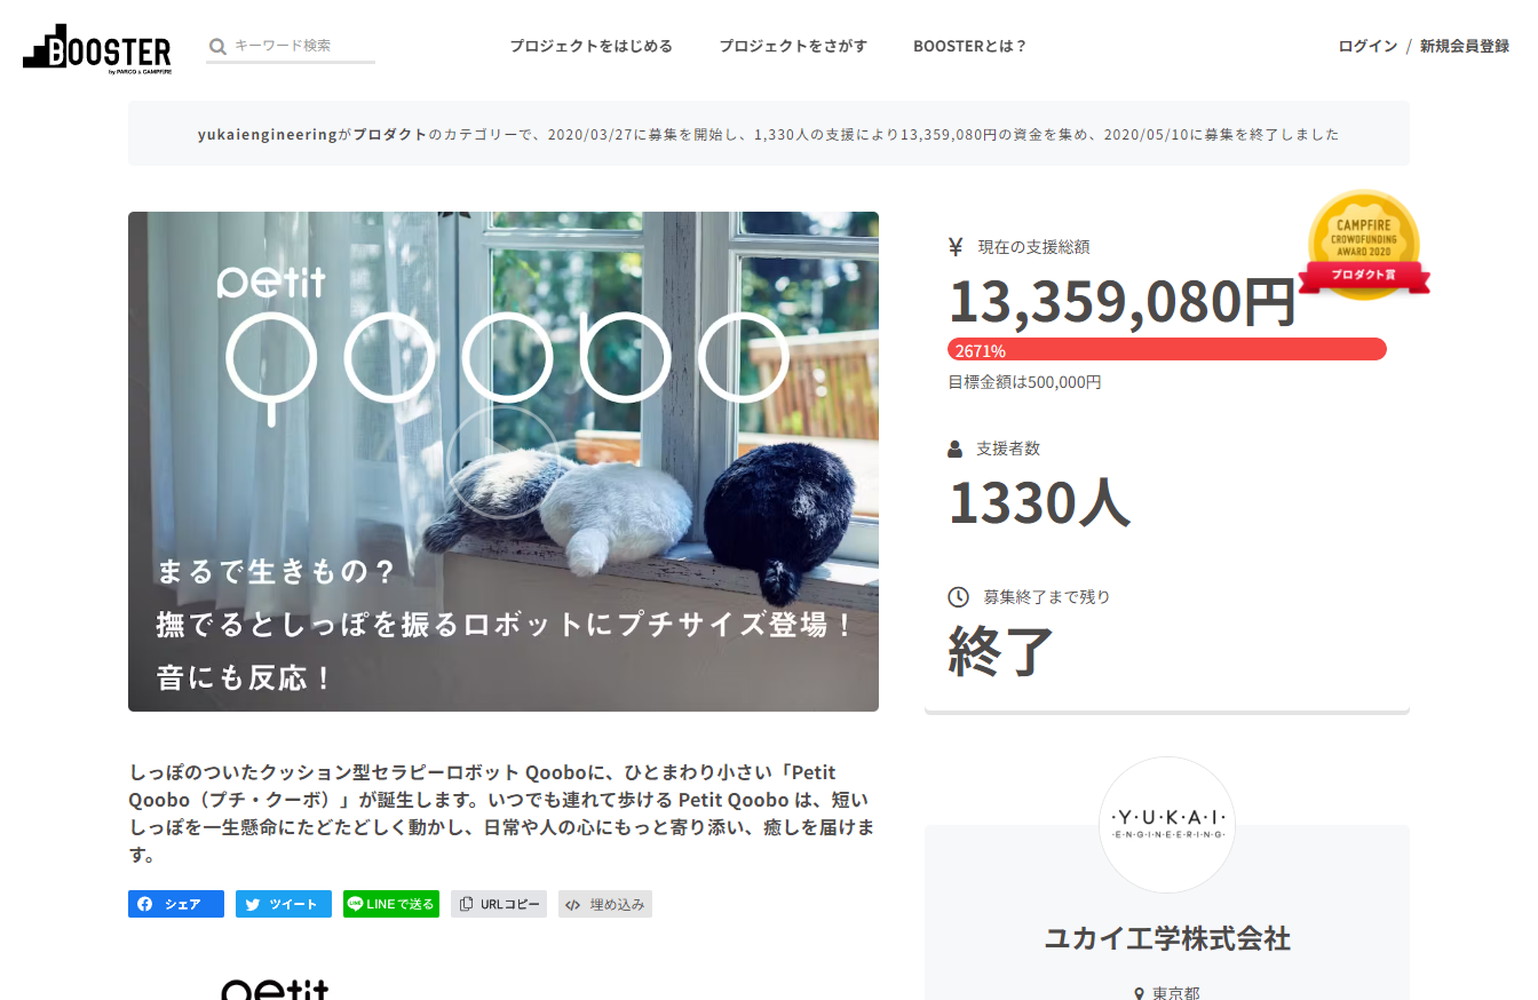
Task: Click the yen icon beside 現在の支援総額
Action: pos(955,247)
